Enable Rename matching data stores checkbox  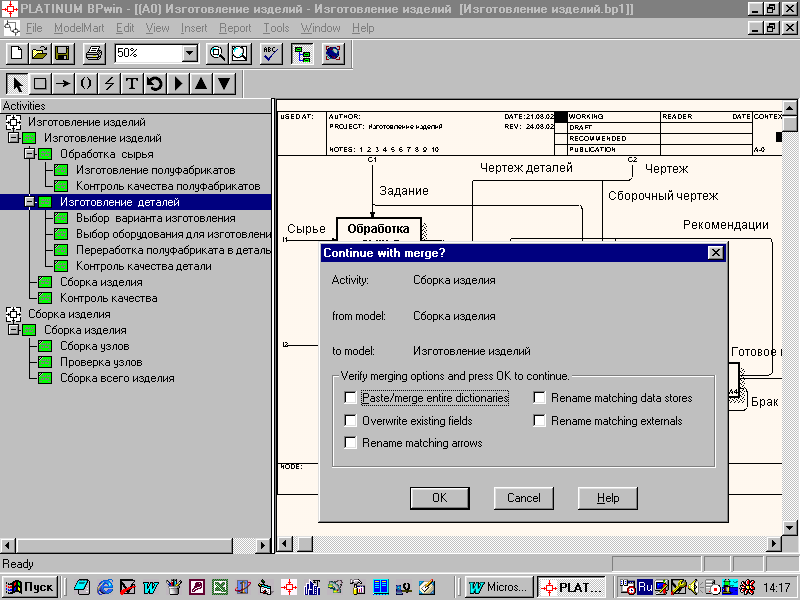click(539, 397)
